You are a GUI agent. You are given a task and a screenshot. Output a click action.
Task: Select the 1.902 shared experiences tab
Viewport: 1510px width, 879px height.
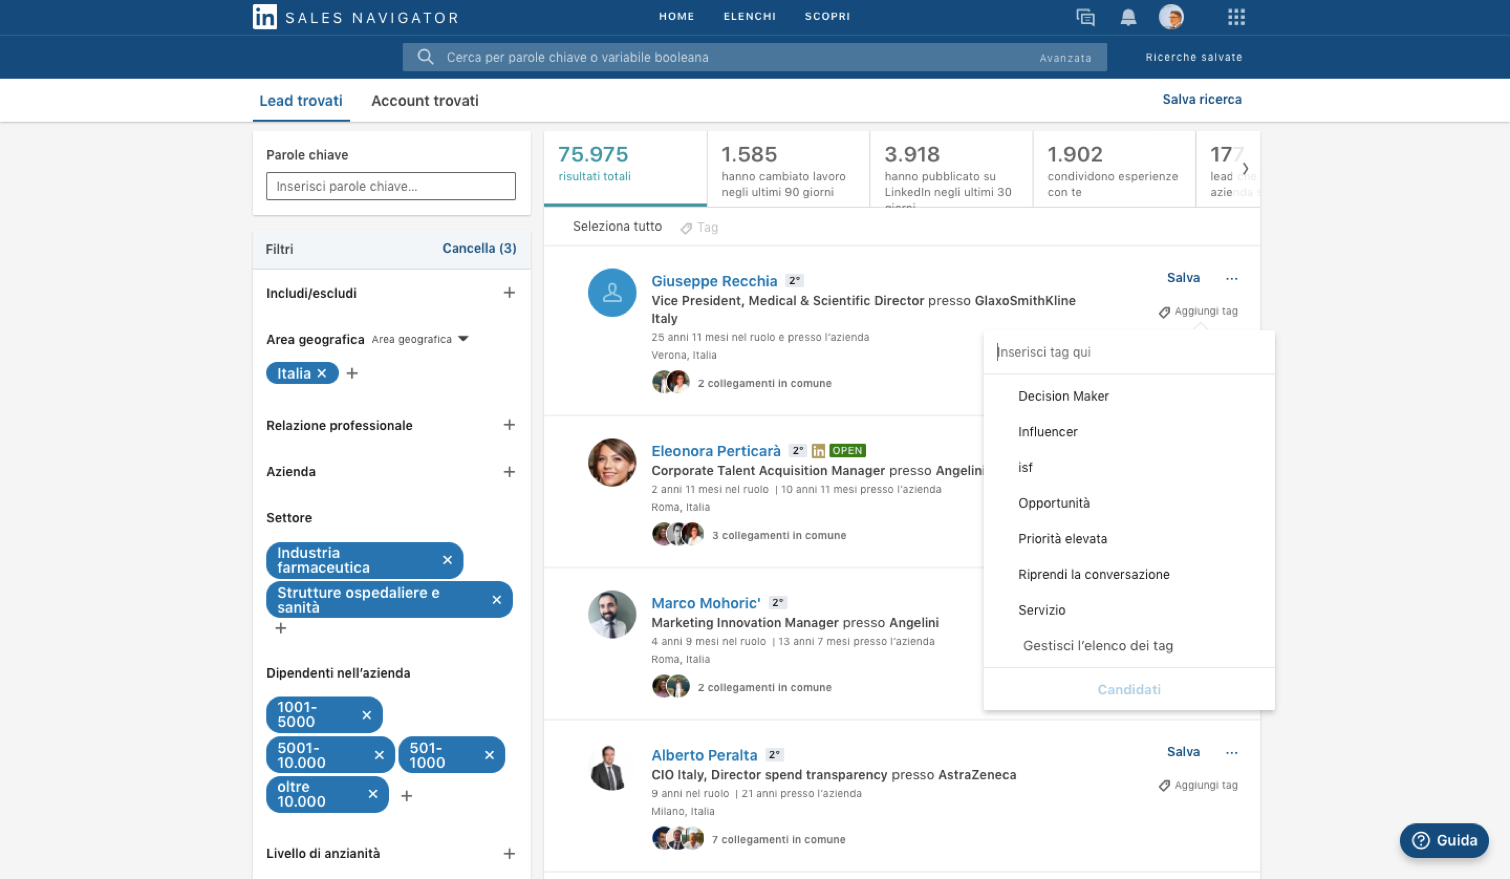point(1114,168)
